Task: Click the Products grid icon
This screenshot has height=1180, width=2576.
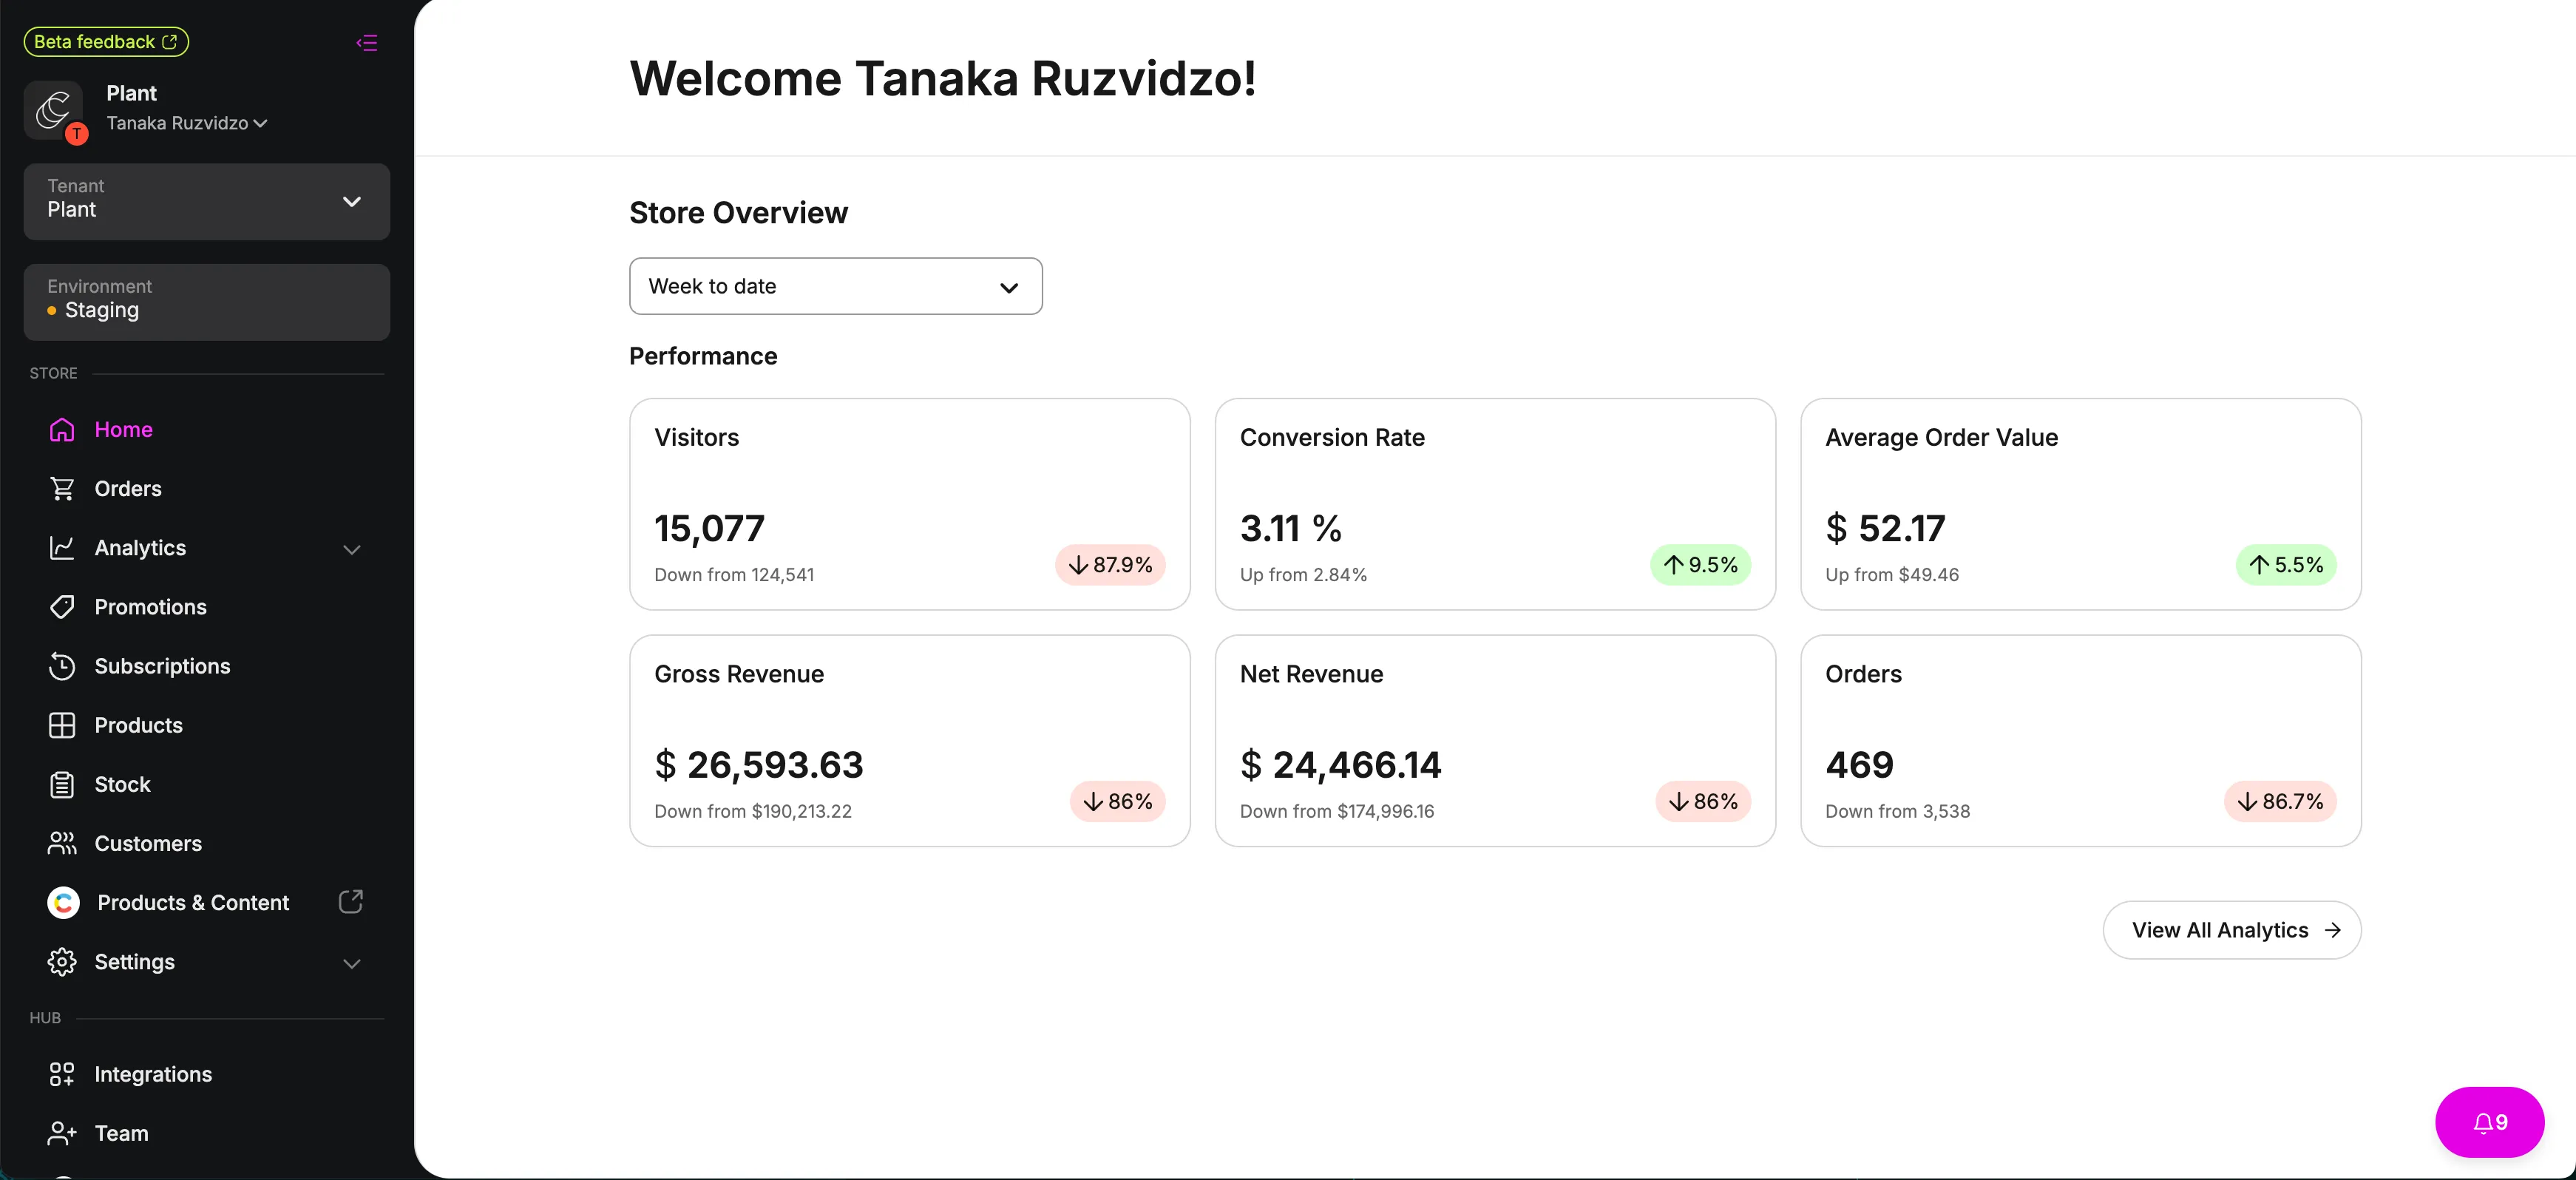Action: pos(62,726)
